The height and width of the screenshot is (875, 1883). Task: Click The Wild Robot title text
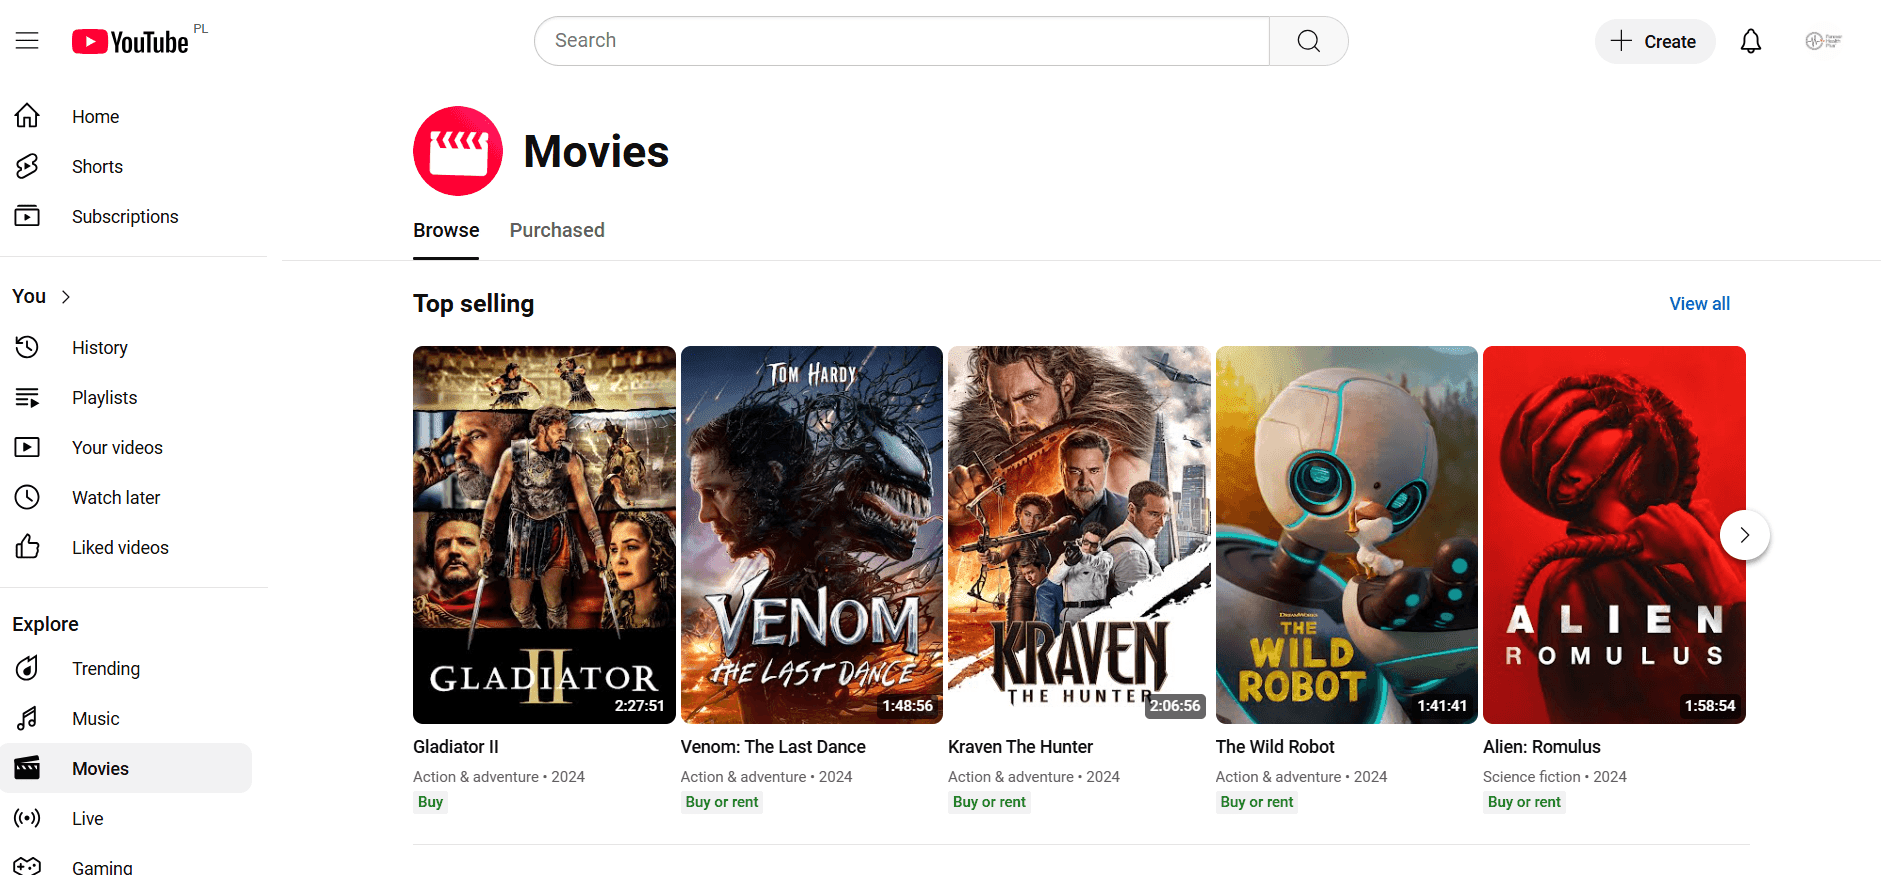pyautogui.click(x=1275, y=747)
